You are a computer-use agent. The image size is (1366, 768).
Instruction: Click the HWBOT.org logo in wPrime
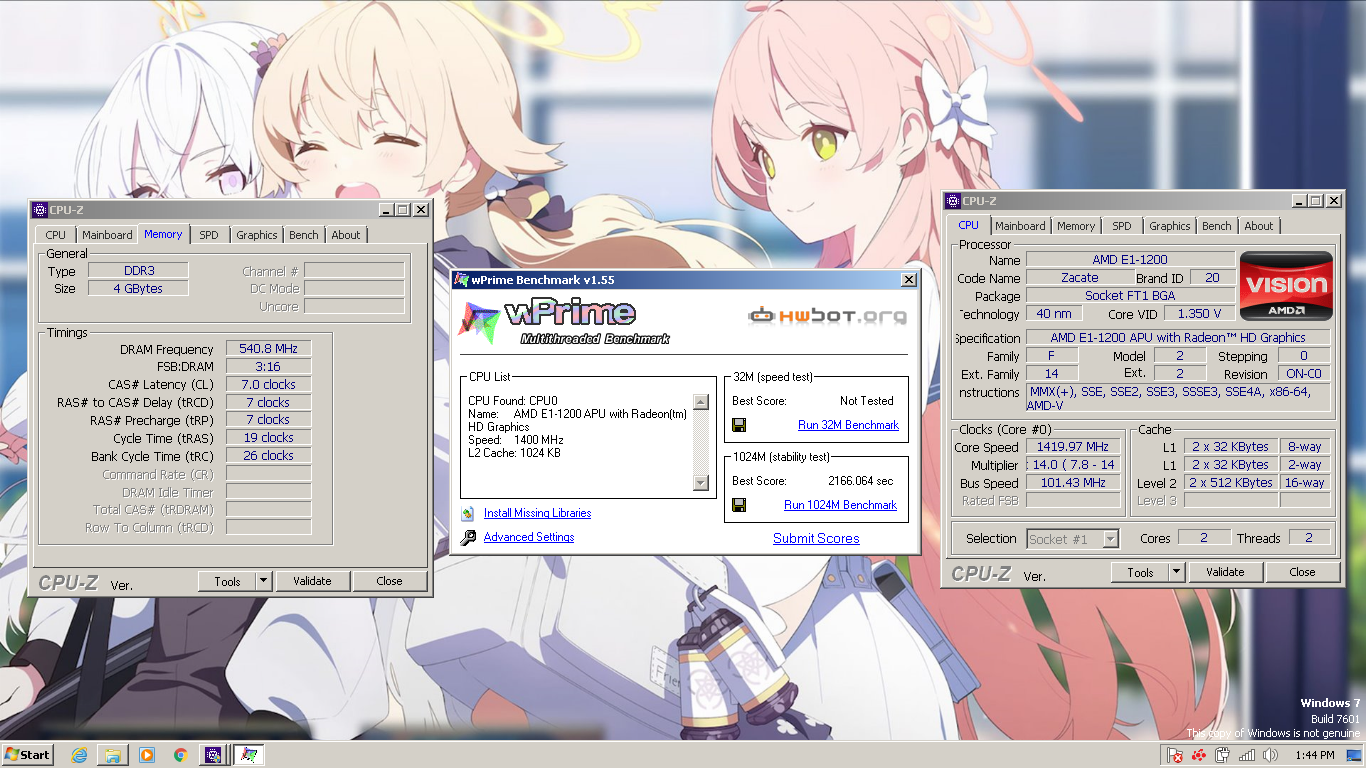(828, 315)
